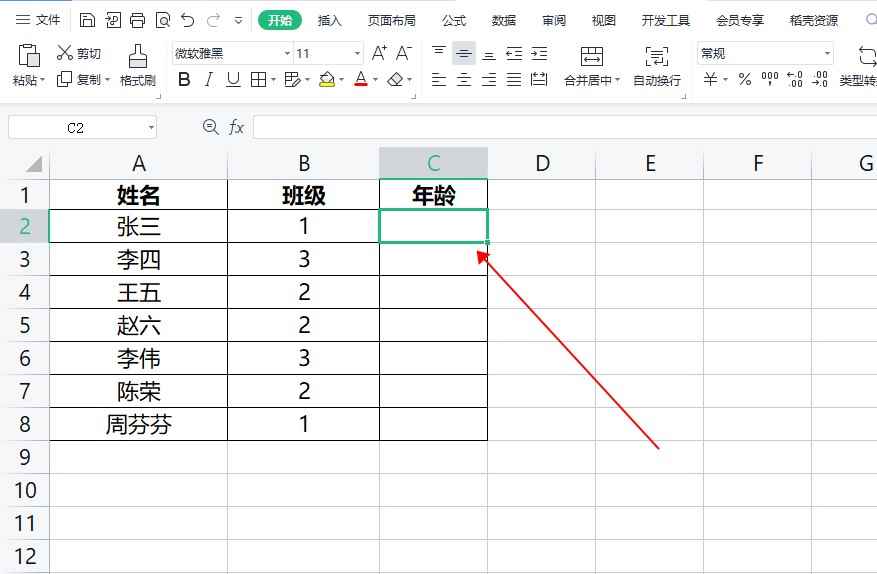Apply thousands separator format

(x=770, y=79)
